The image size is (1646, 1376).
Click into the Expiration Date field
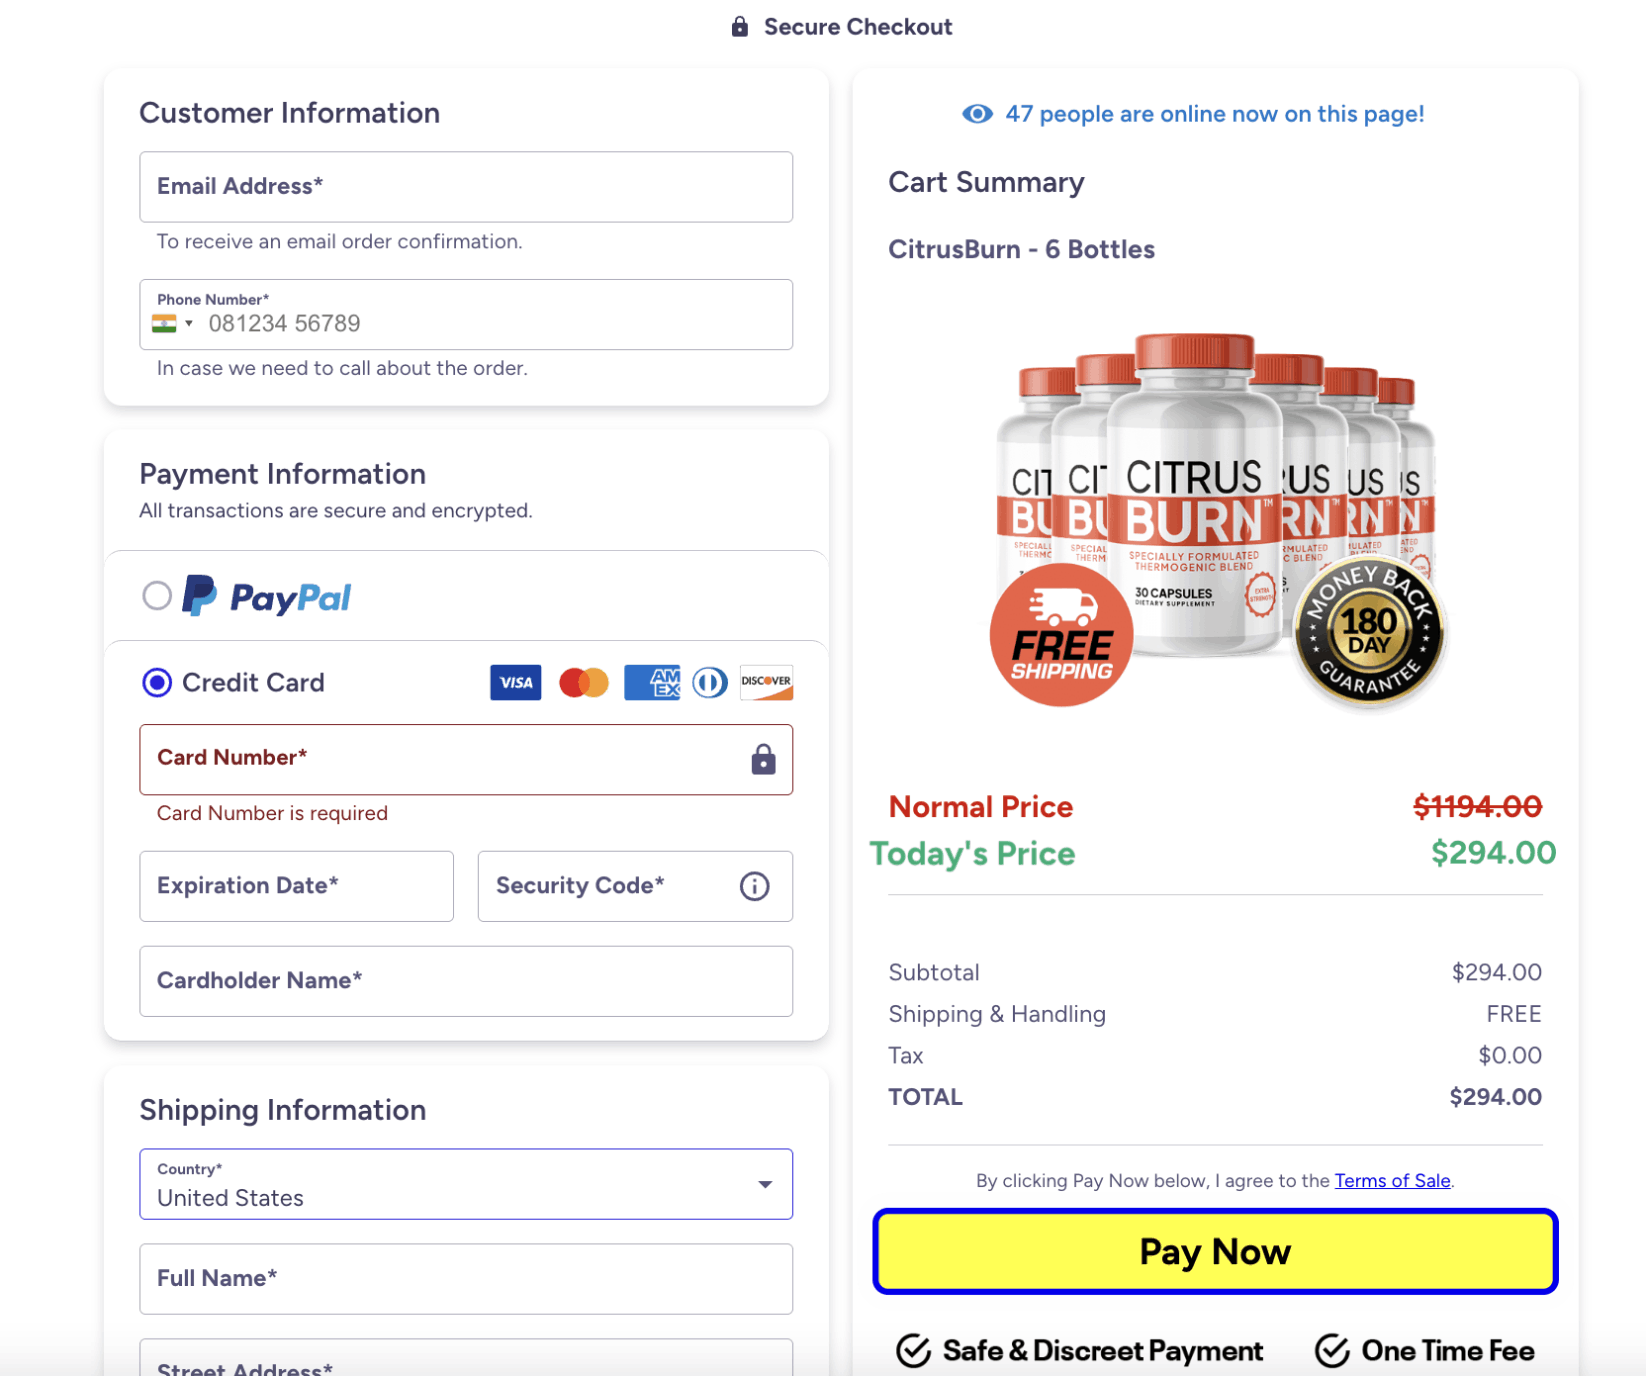[x=296, y=886]
